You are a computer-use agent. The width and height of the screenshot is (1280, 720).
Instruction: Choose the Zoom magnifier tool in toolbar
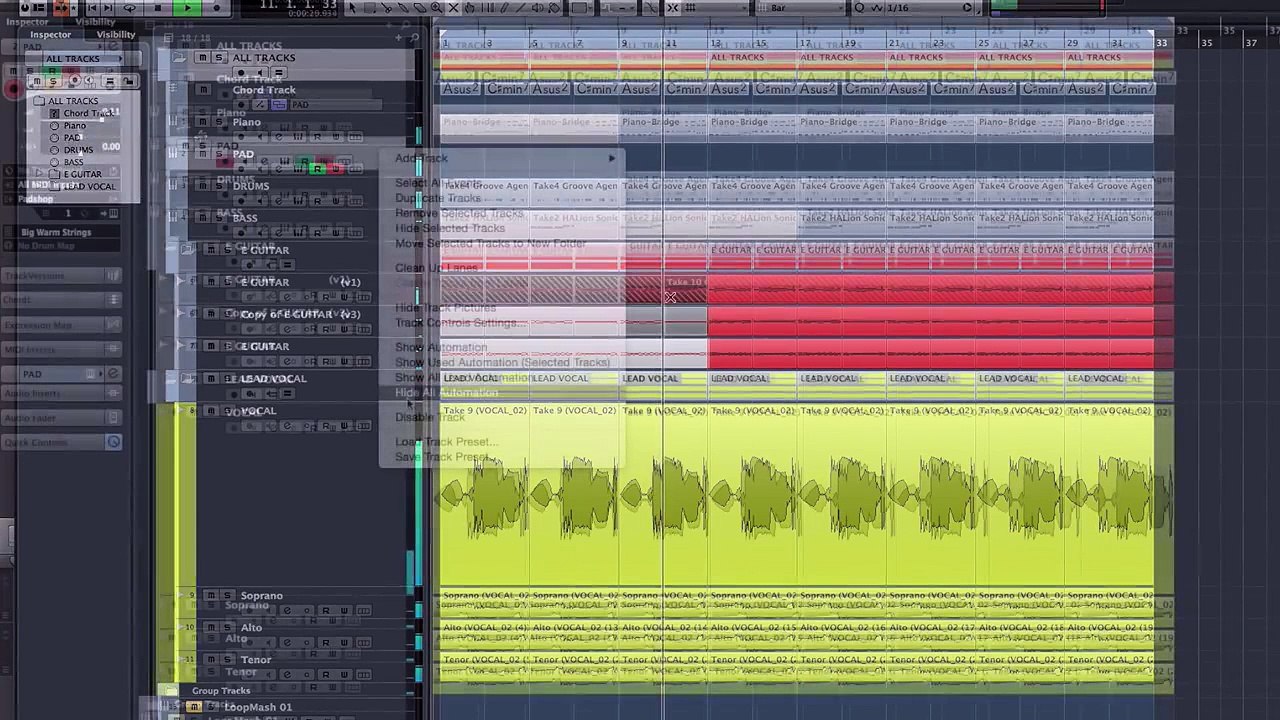[x=436, y=8]
